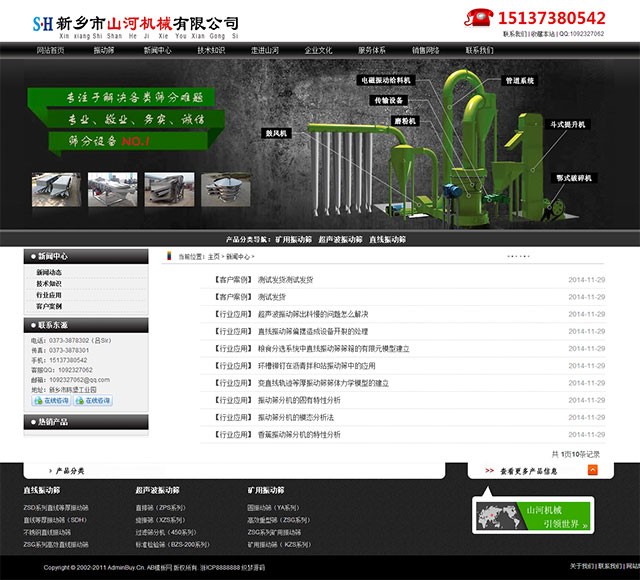Viewport: 640px width, 580px height.
Task: Open the 振动筛 nav item
Action: [x=104, y=50]
